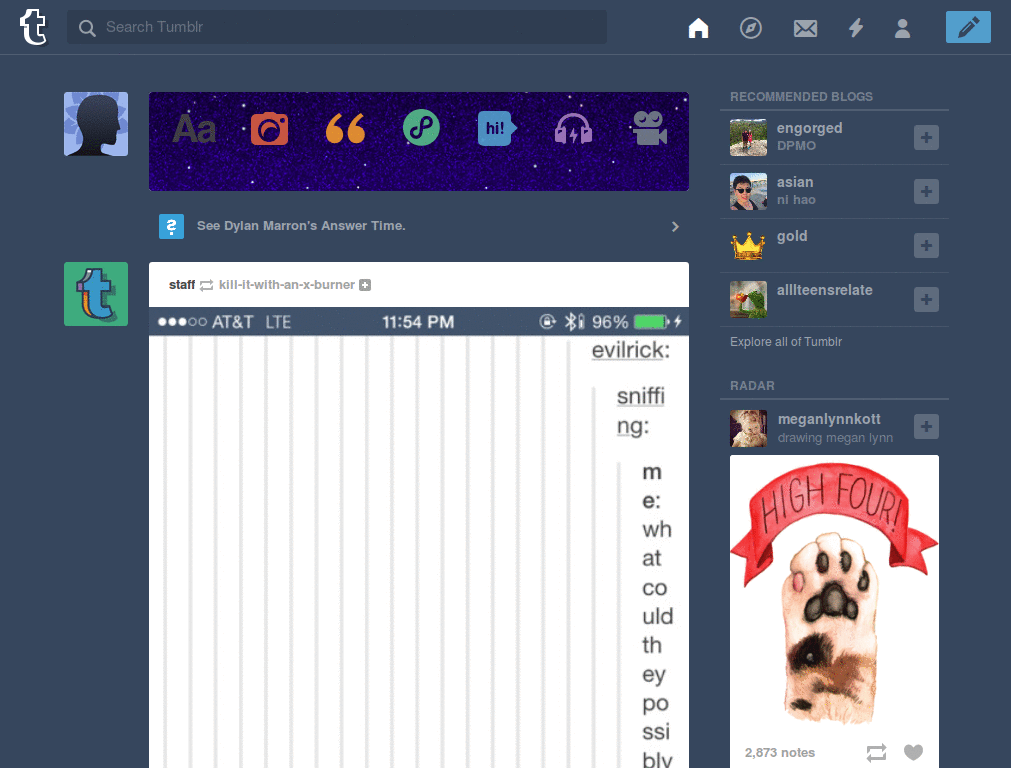Open See Dylan Marron's Answer Time

click(301, 226)
